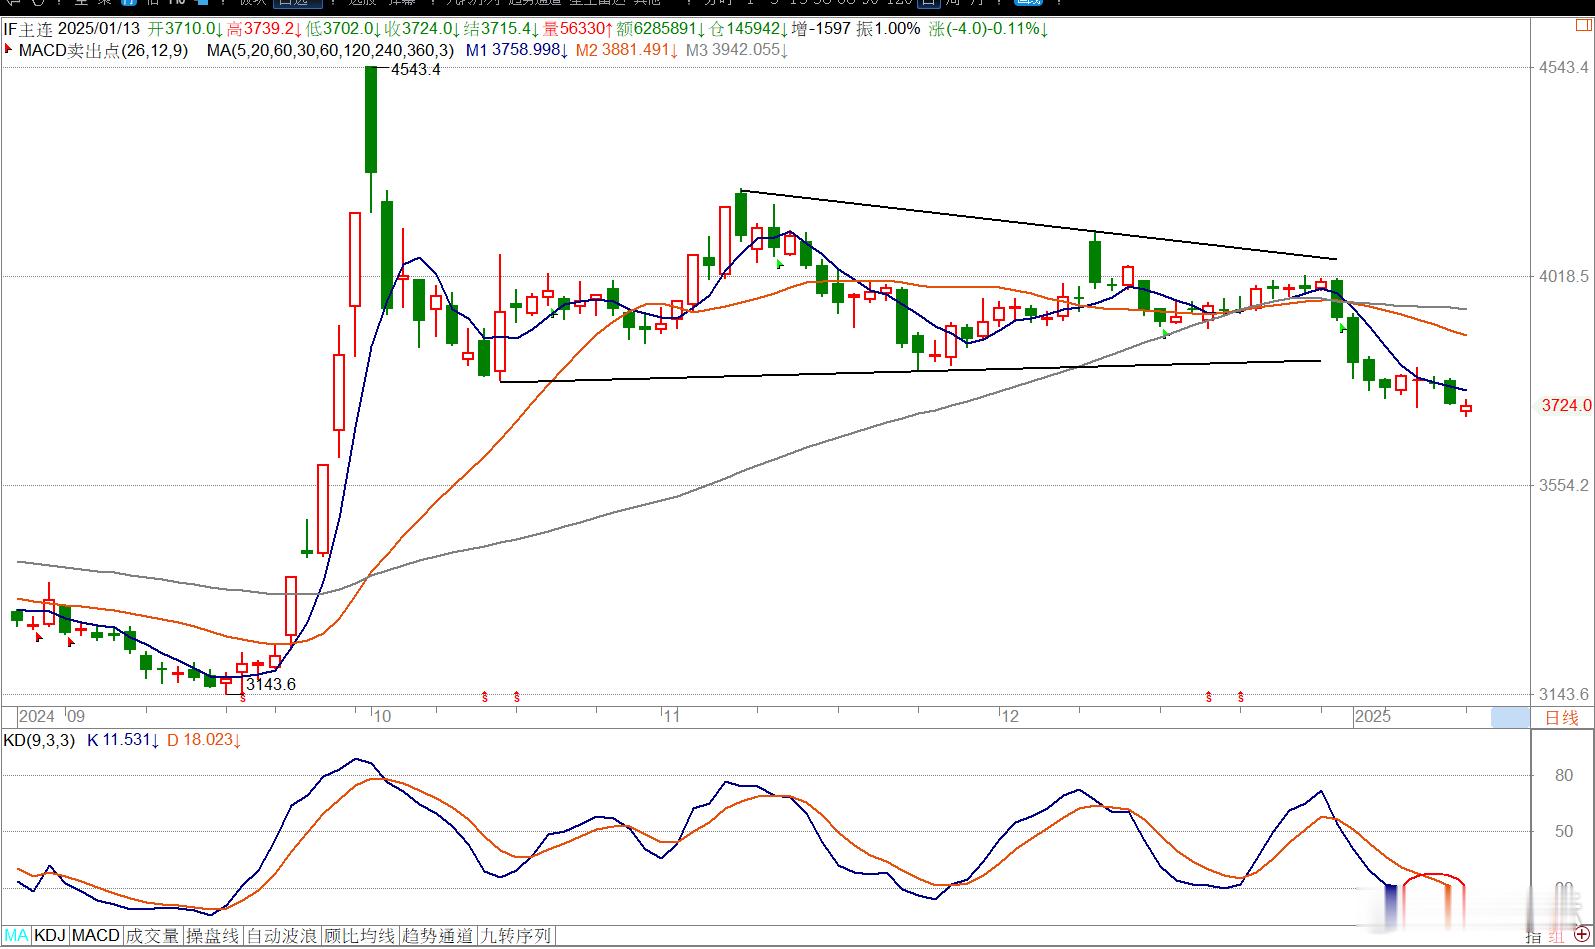The image size is (1595, 949).
Task: Click the red 组 button
Action: click(x=1557, y=936)
